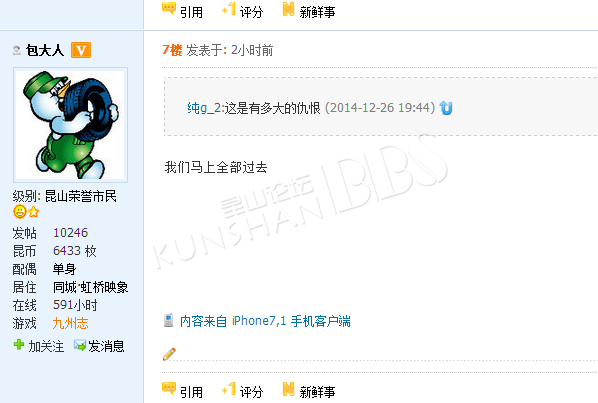
Task: Open the 九州志 game link
Action: click(x=71, y=324)
